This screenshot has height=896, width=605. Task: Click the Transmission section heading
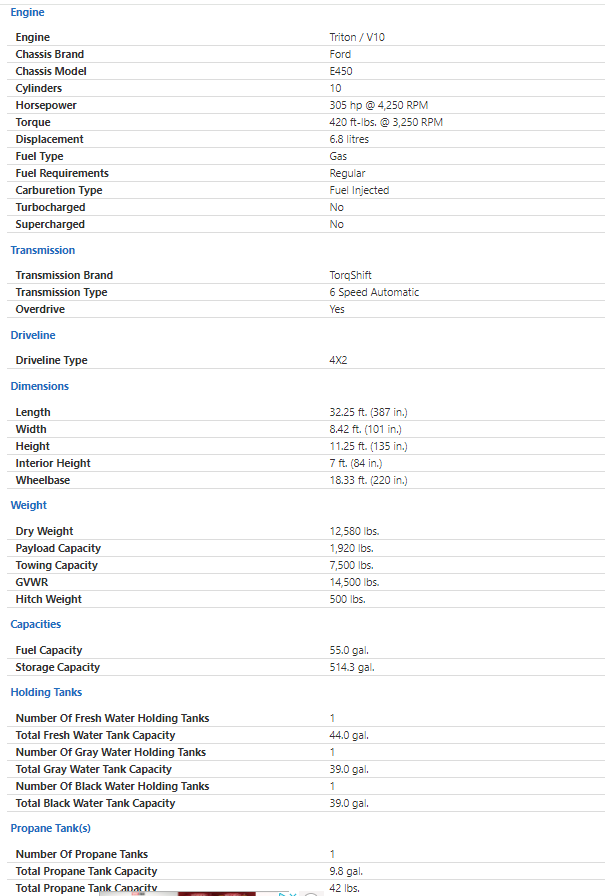pyautogui.click(x=43, y=250)
